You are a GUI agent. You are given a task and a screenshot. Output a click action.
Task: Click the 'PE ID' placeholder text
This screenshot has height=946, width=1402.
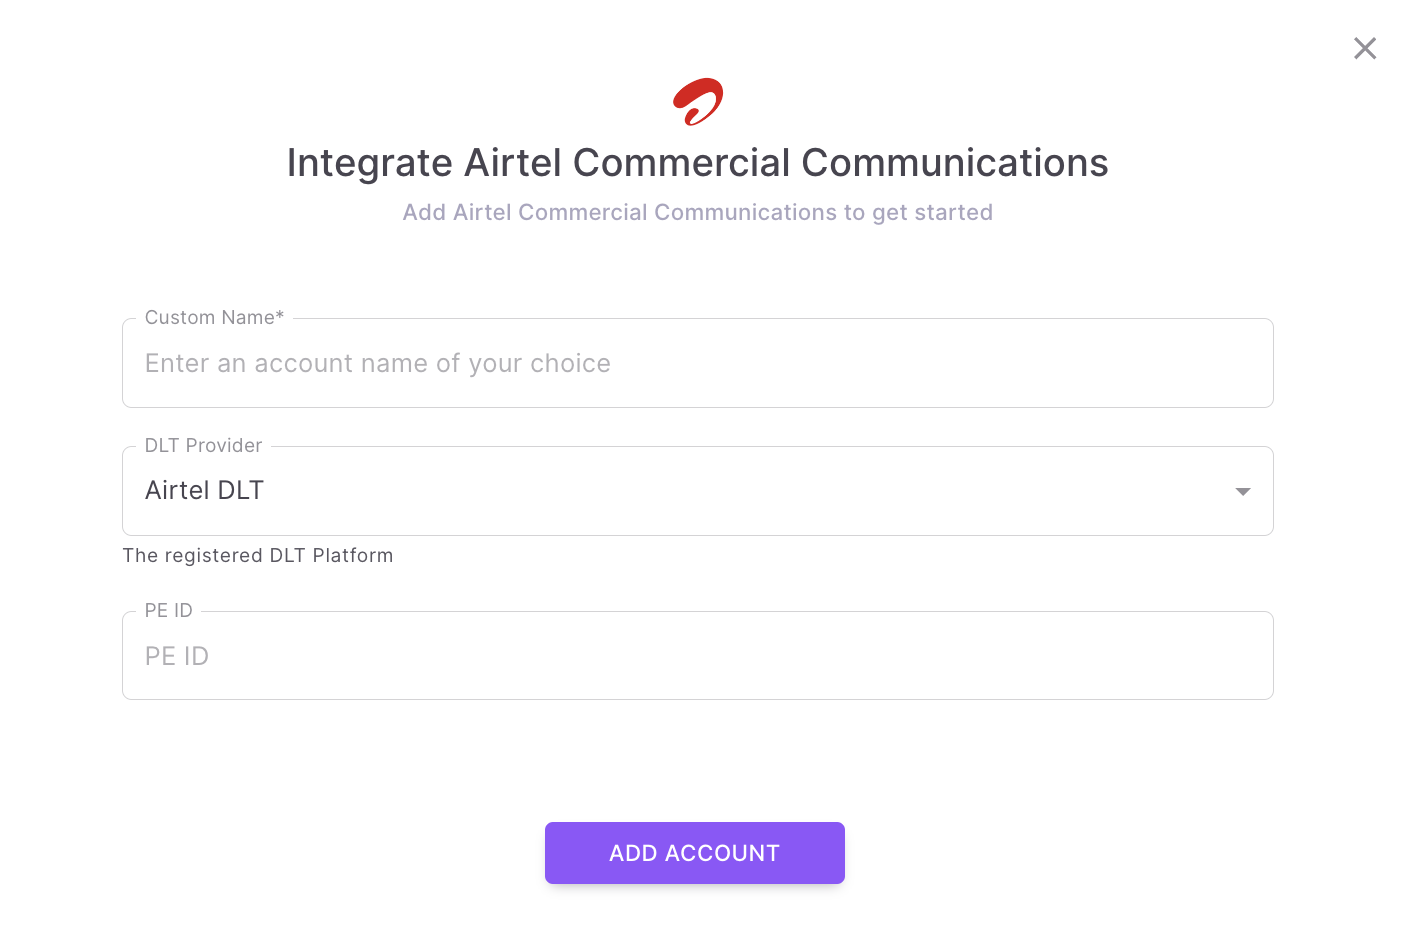click(x=177, y=657)
